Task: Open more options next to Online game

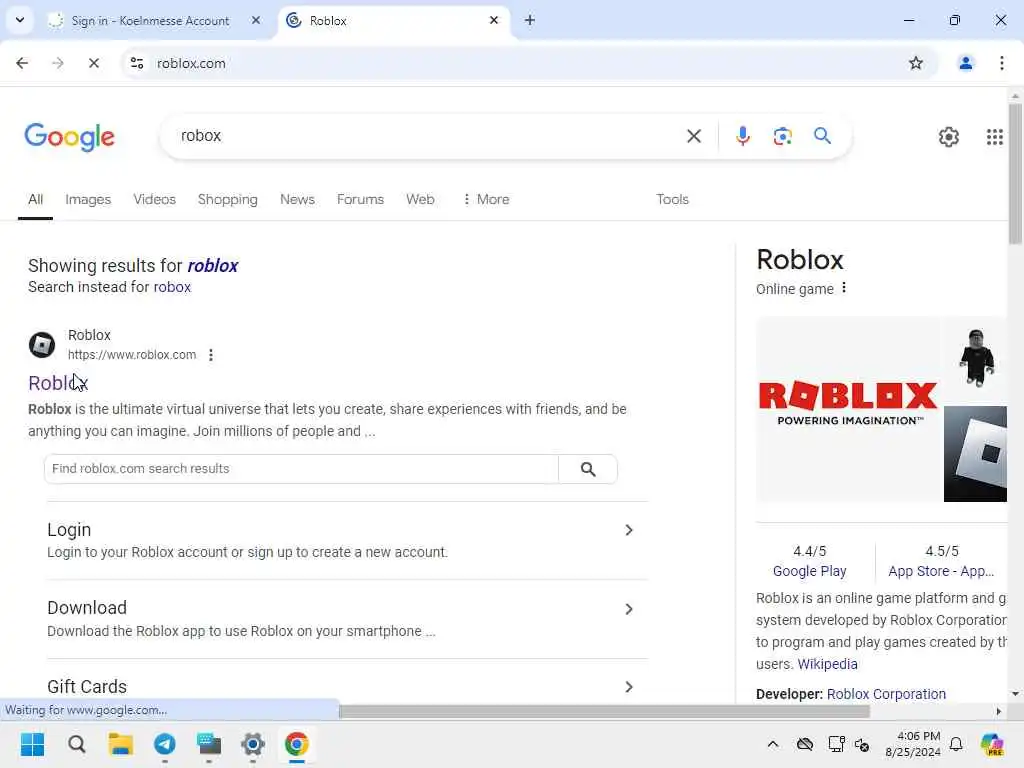Action: (x=844, y=288)
